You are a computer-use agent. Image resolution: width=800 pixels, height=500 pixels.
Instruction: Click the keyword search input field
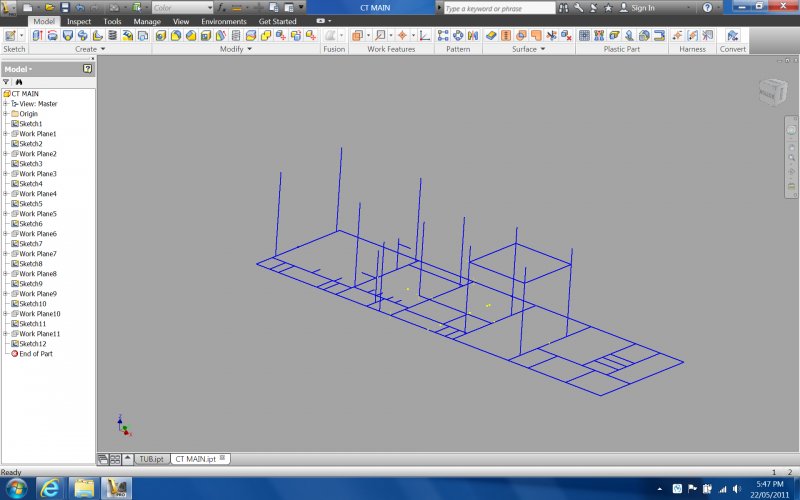point(497,7)
